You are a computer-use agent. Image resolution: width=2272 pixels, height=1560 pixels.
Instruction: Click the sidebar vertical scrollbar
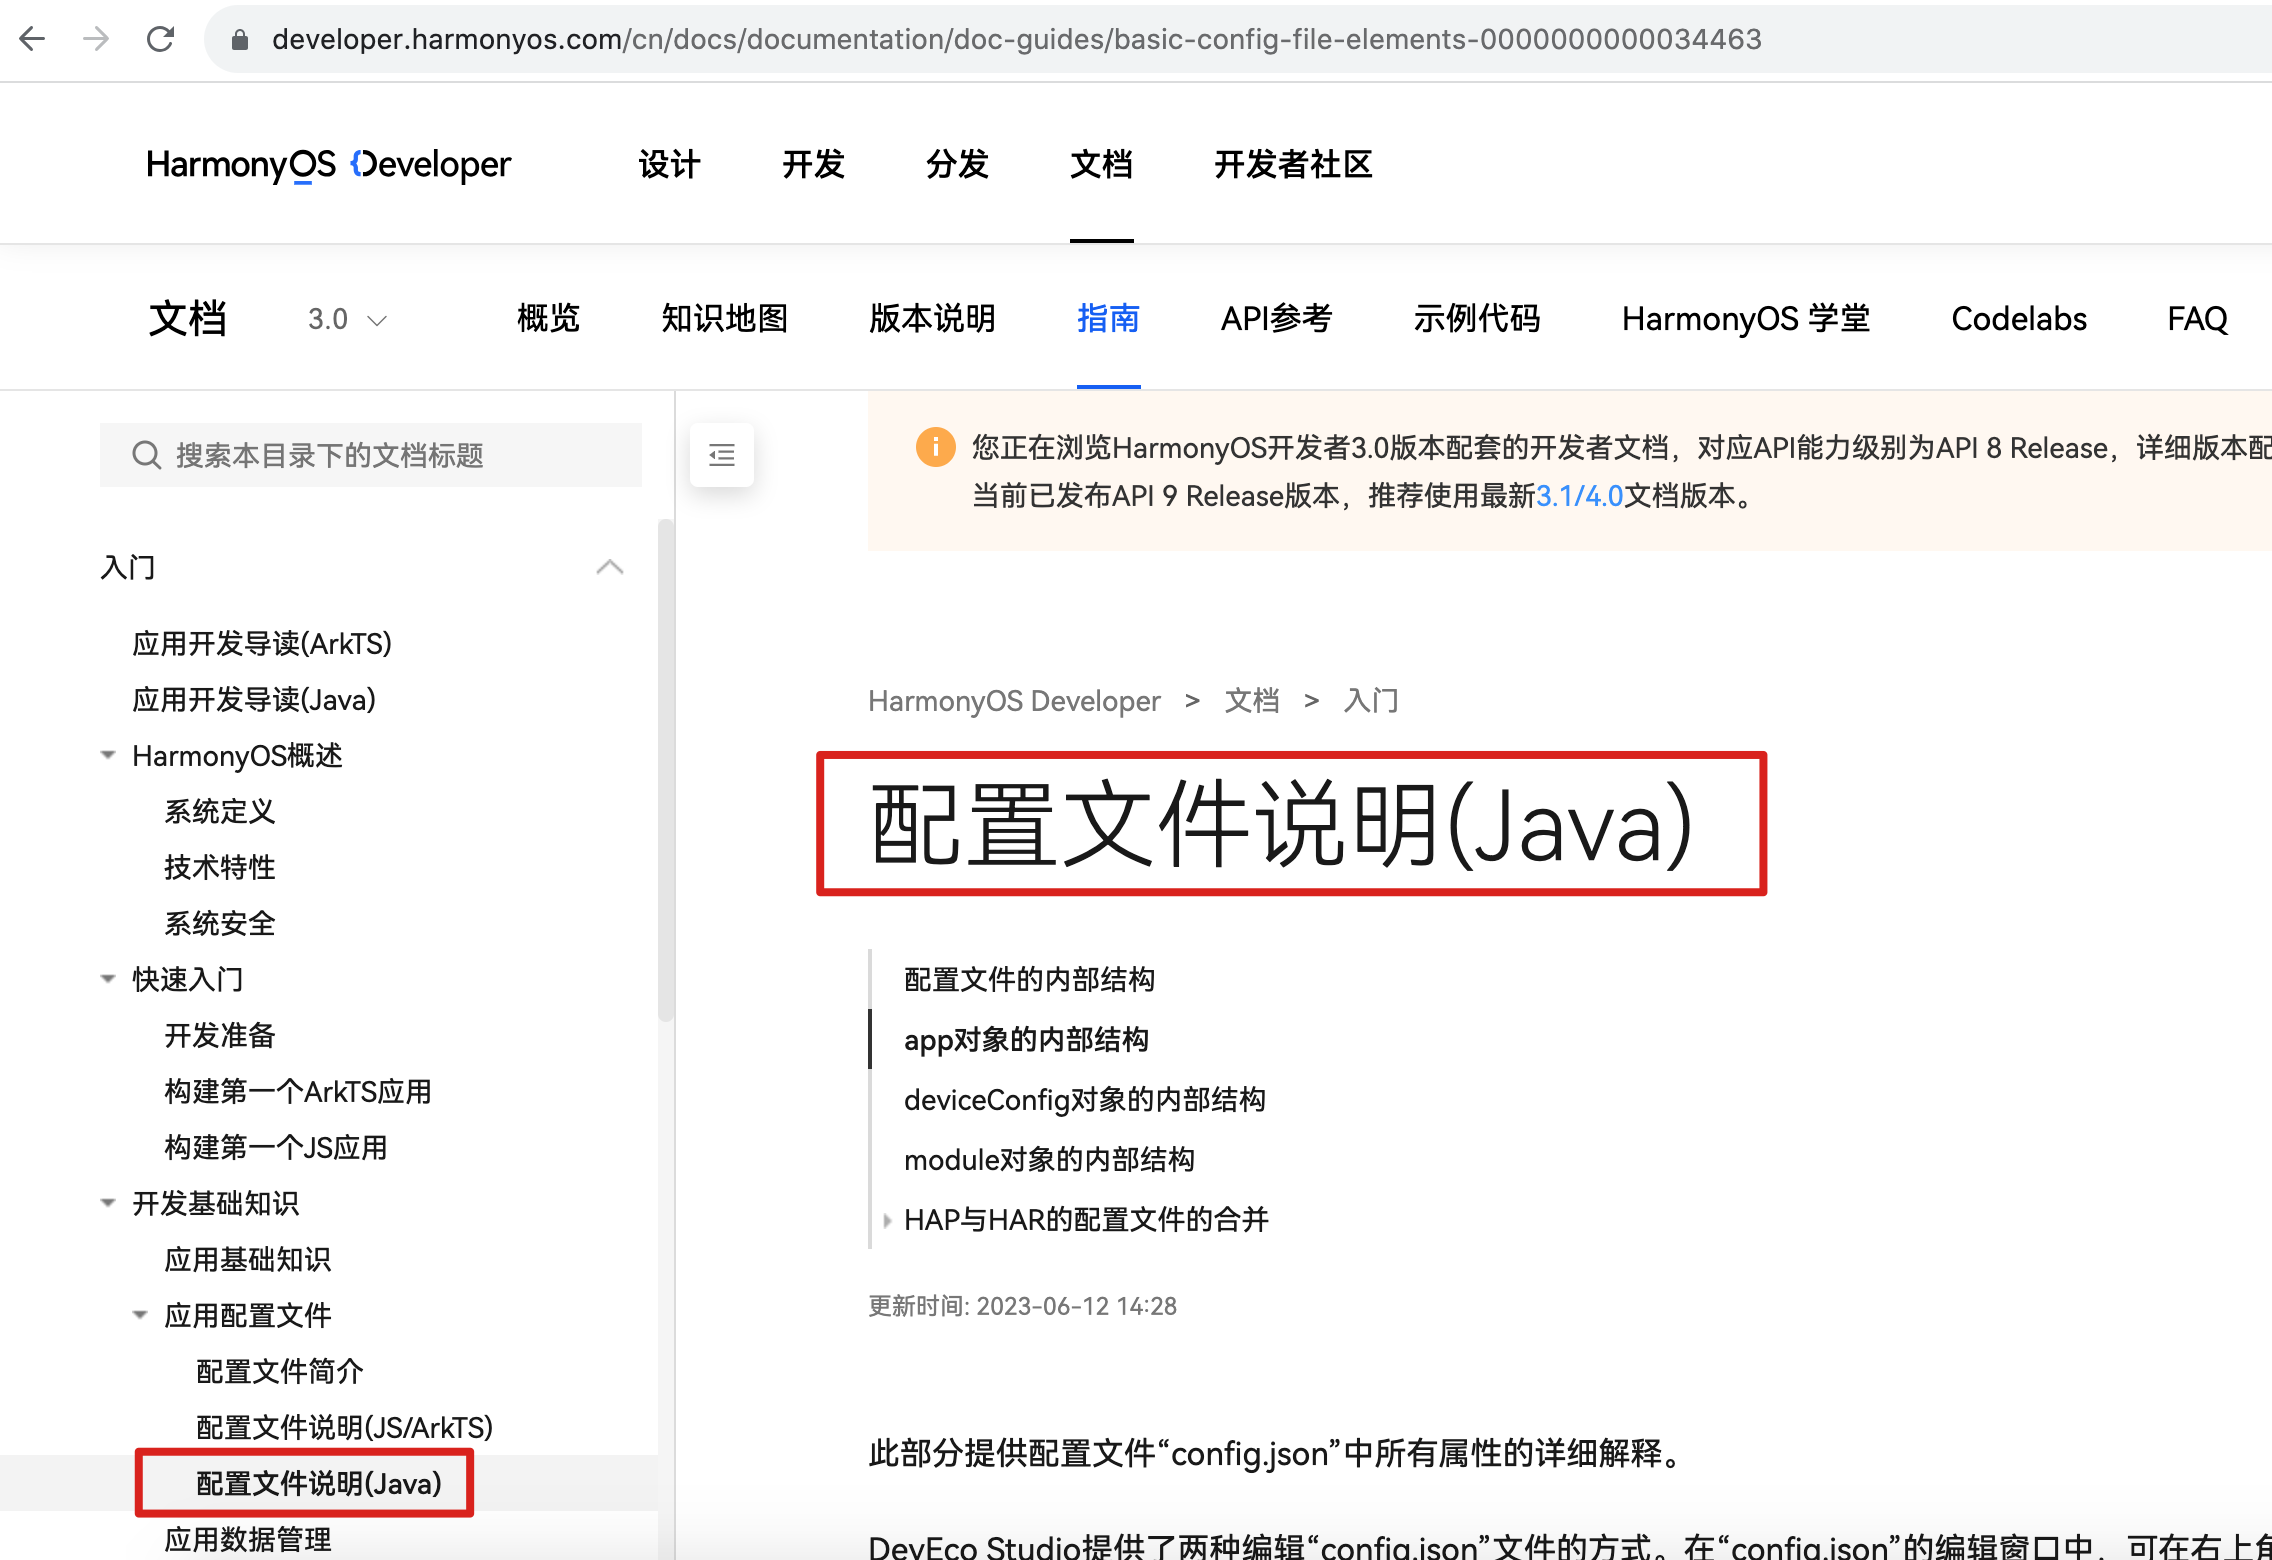point(666,770)
